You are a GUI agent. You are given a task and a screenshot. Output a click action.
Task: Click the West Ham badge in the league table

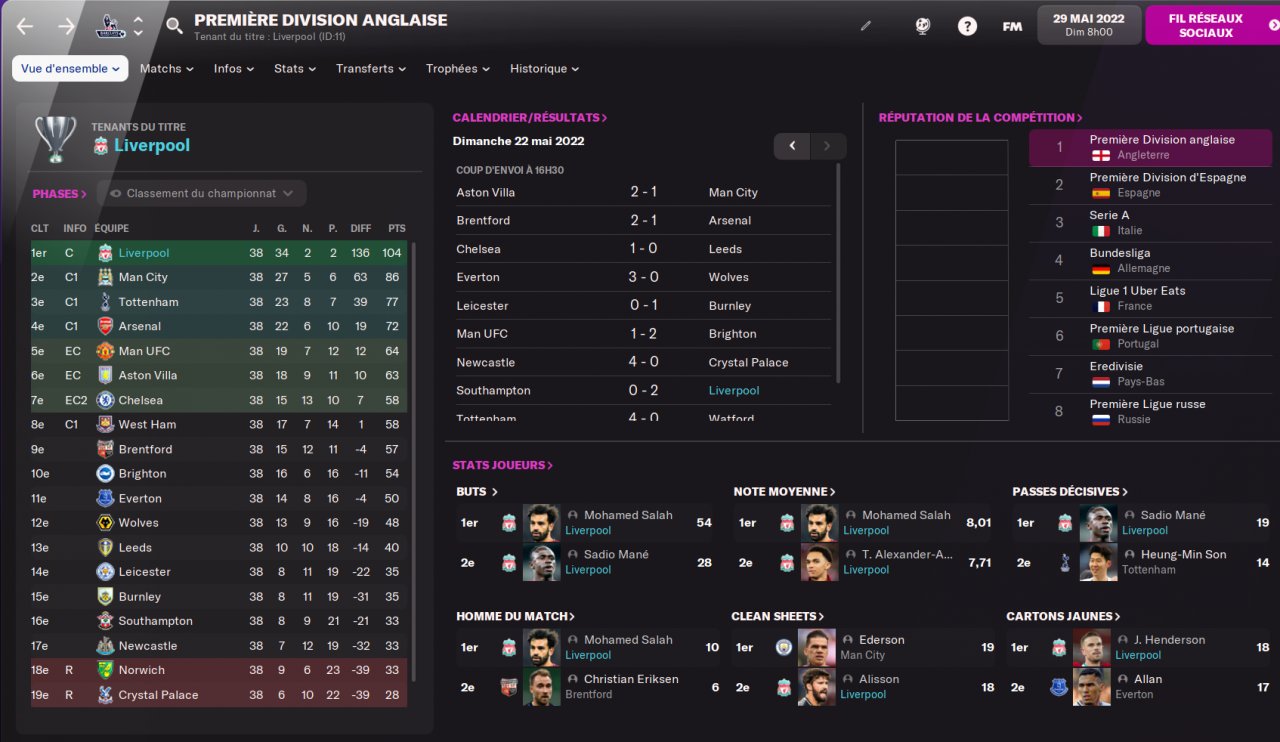tap(105, 424)
